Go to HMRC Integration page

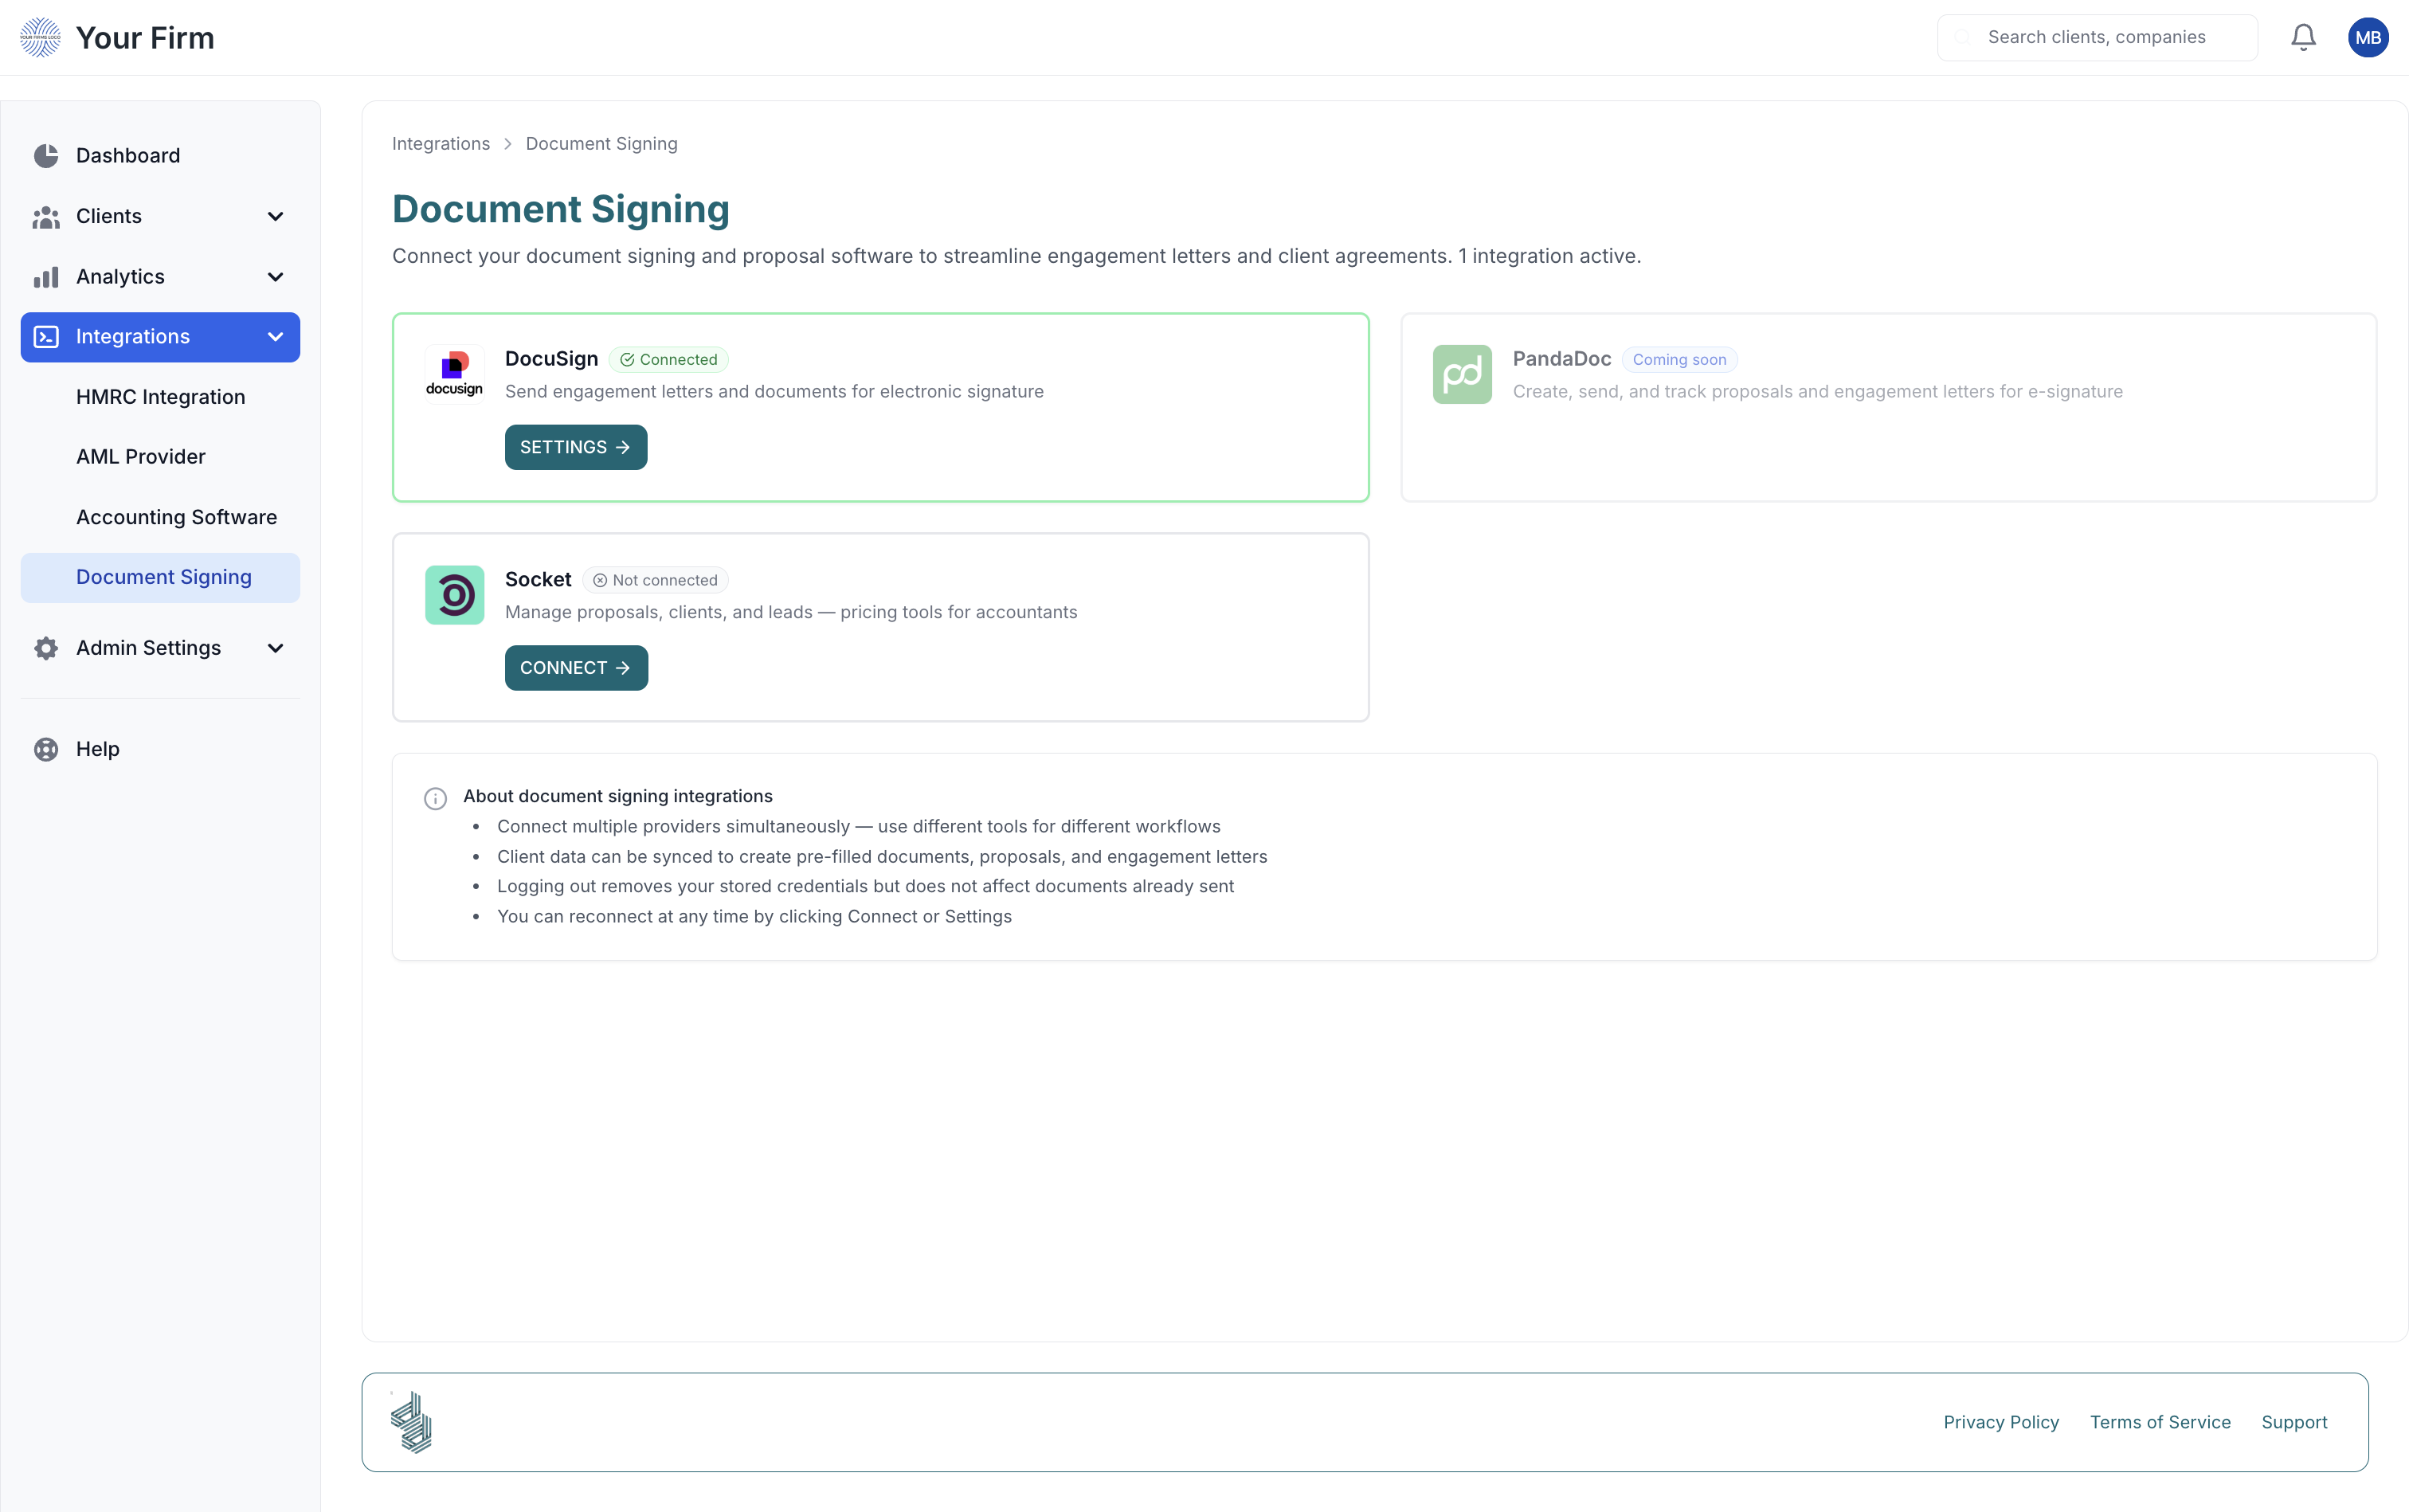pyautogui.click(x=160, y=397)
